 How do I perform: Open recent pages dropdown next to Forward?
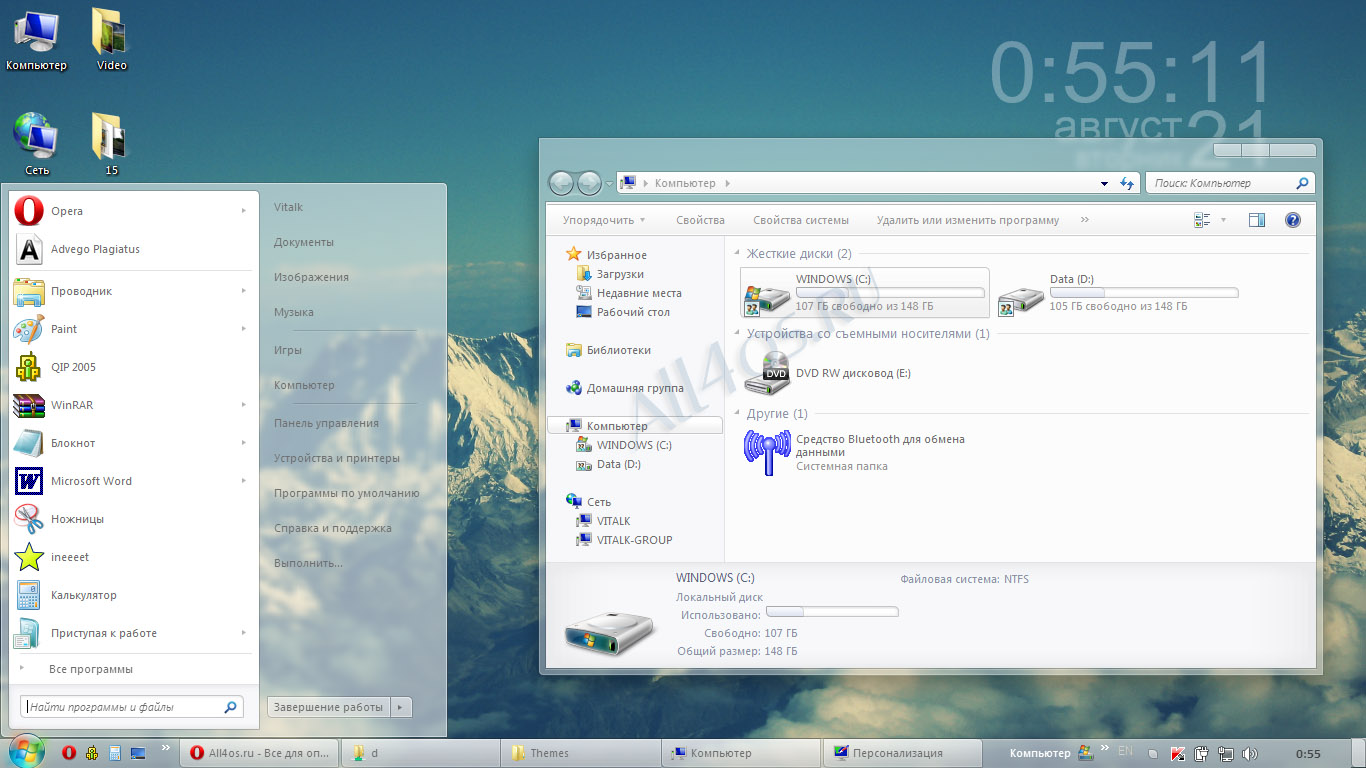pos(609,184)
